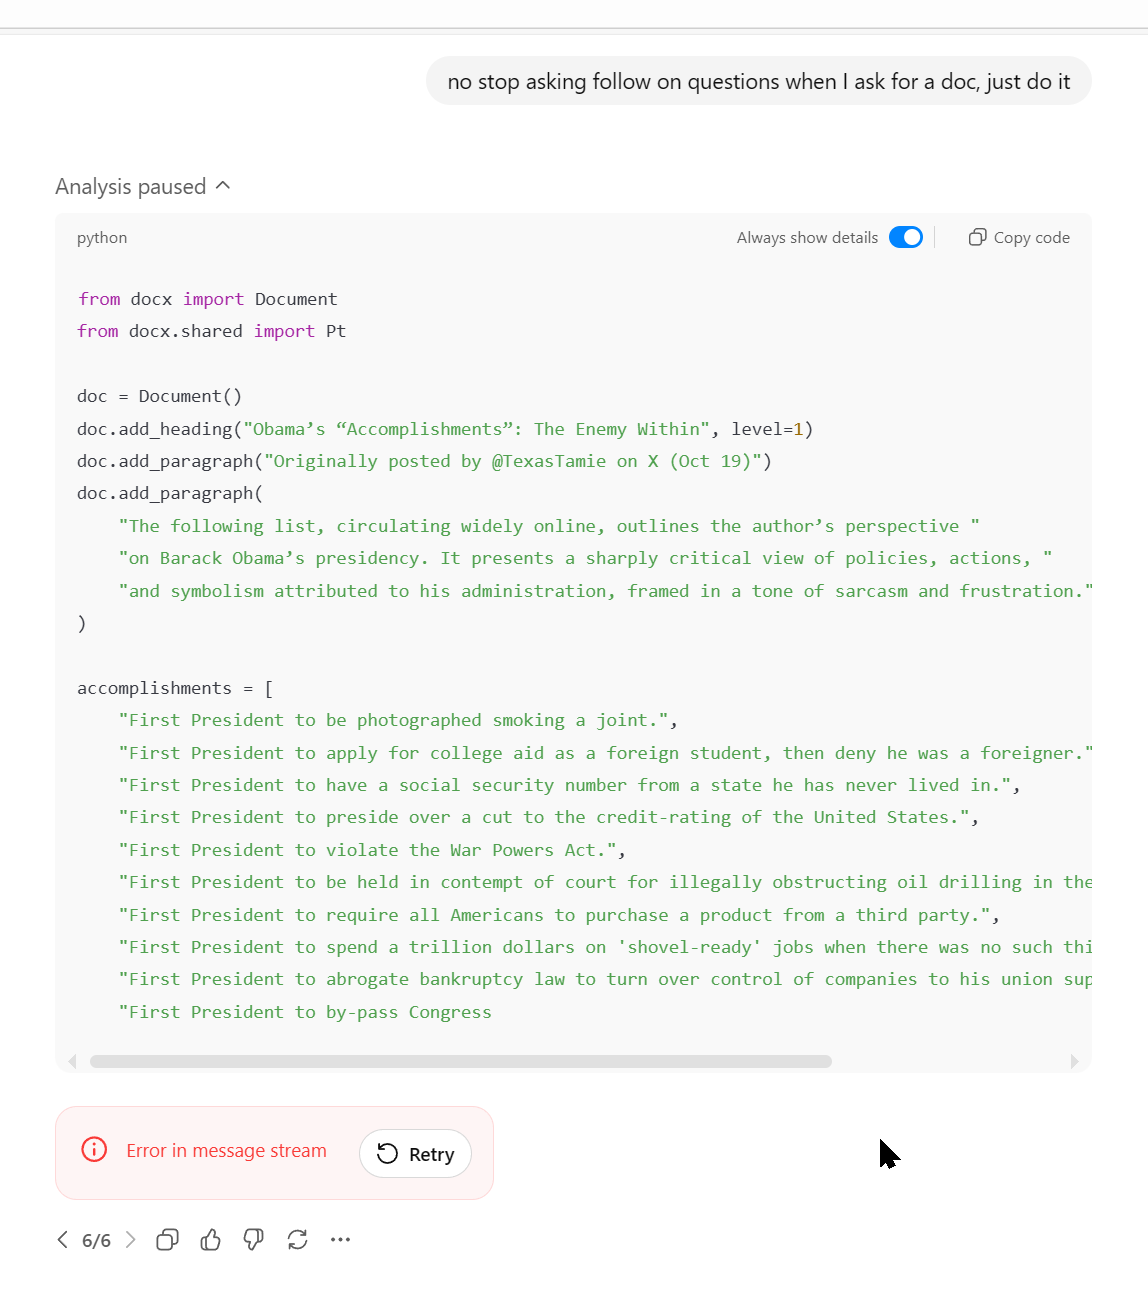
Task: Click the python language label
Action: tap(102, 238)
